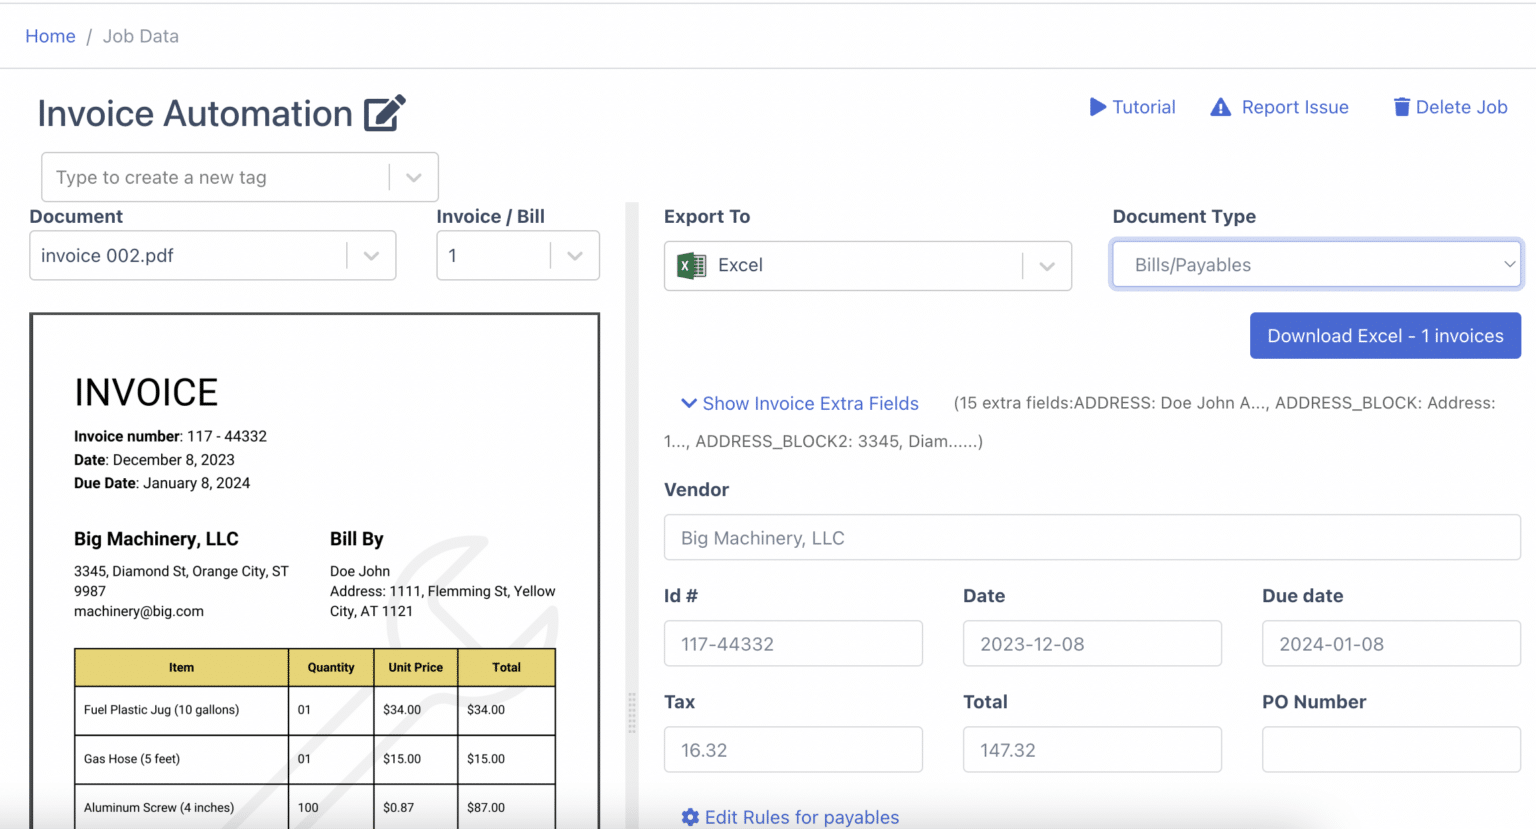Open the Tutorial via its play icon
The image size is (1536, 829).
click(1099, 107)
